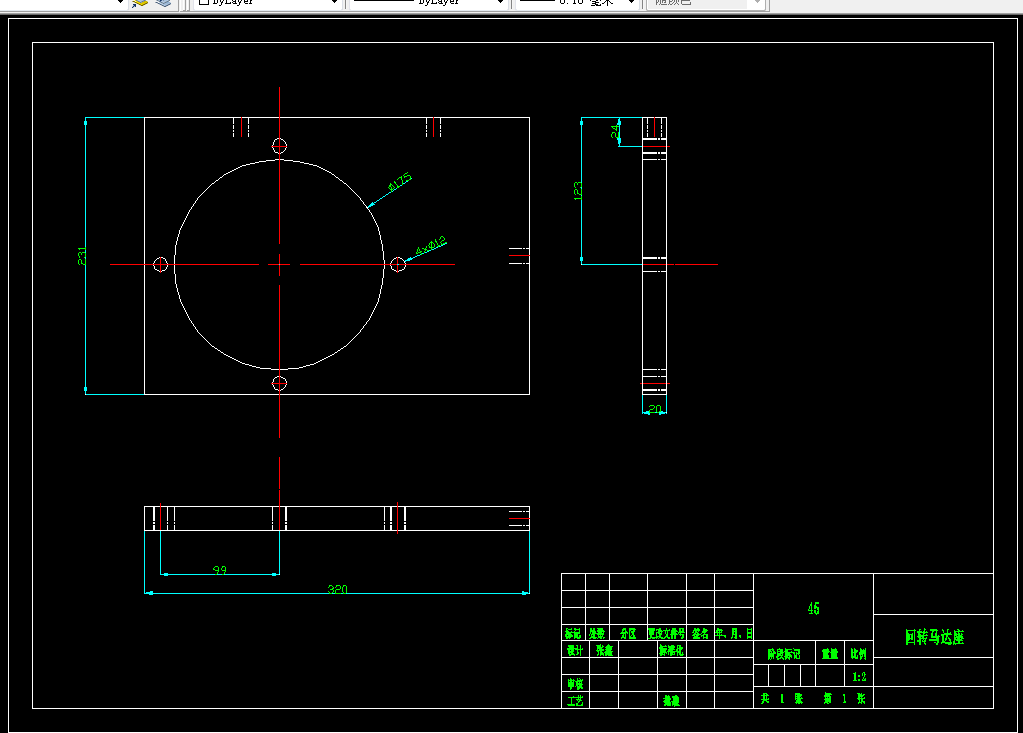The width and height of the screenshot is (1023, 733).
Task: Pick the bottom small bolt hole
Action: tap(279, 383)
